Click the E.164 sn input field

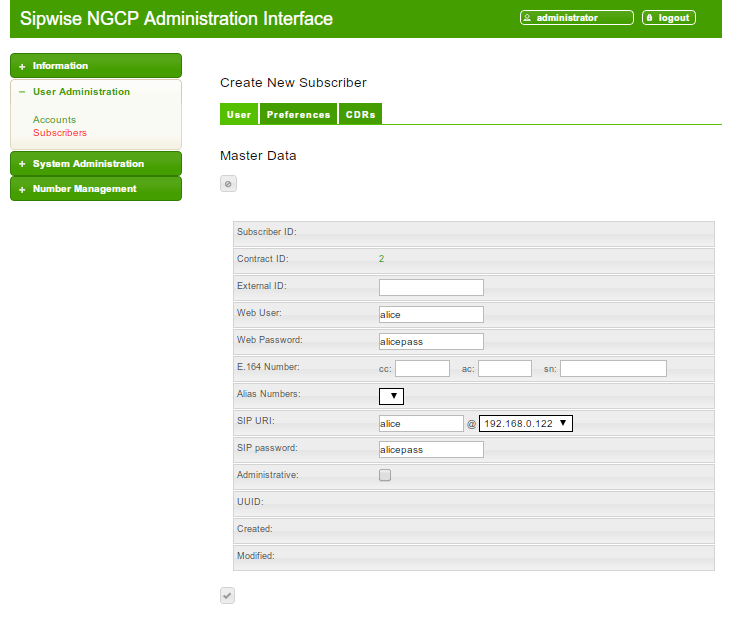click(x=613, y=369)
